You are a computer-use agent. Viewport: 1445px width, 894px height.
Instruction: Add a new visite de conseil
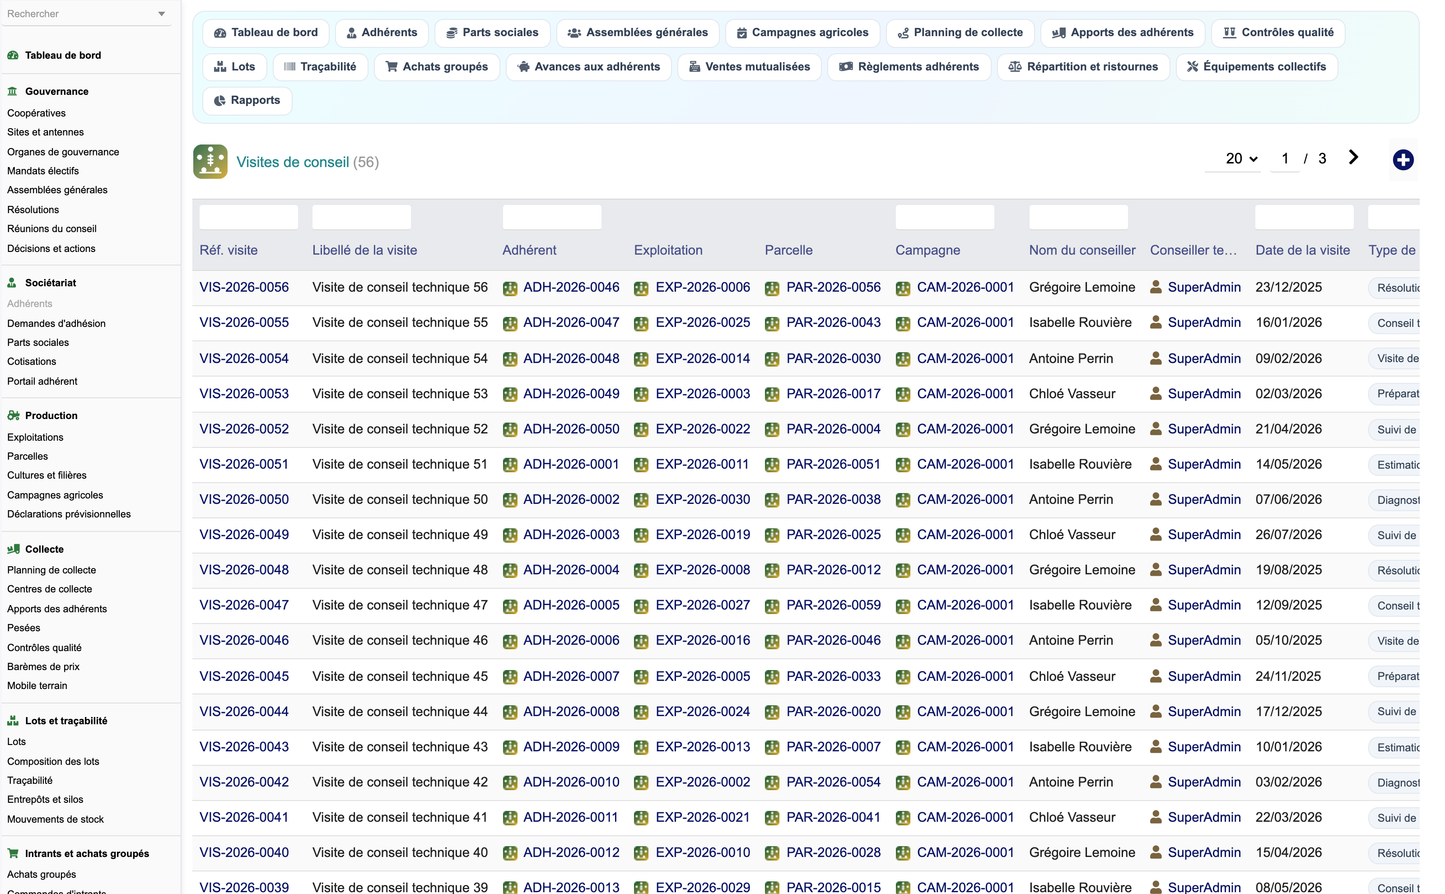pos(1403,160)
